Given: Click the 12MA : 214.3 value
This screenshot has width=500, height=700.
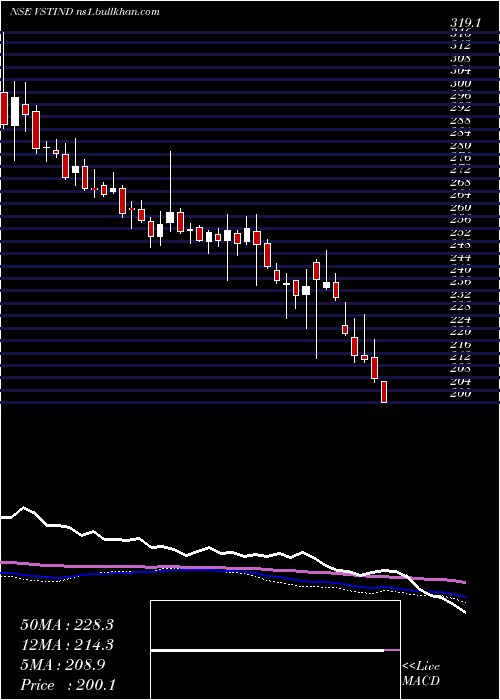Looking at the screenshot, I should pyautogui.click(x=67, y=645).
